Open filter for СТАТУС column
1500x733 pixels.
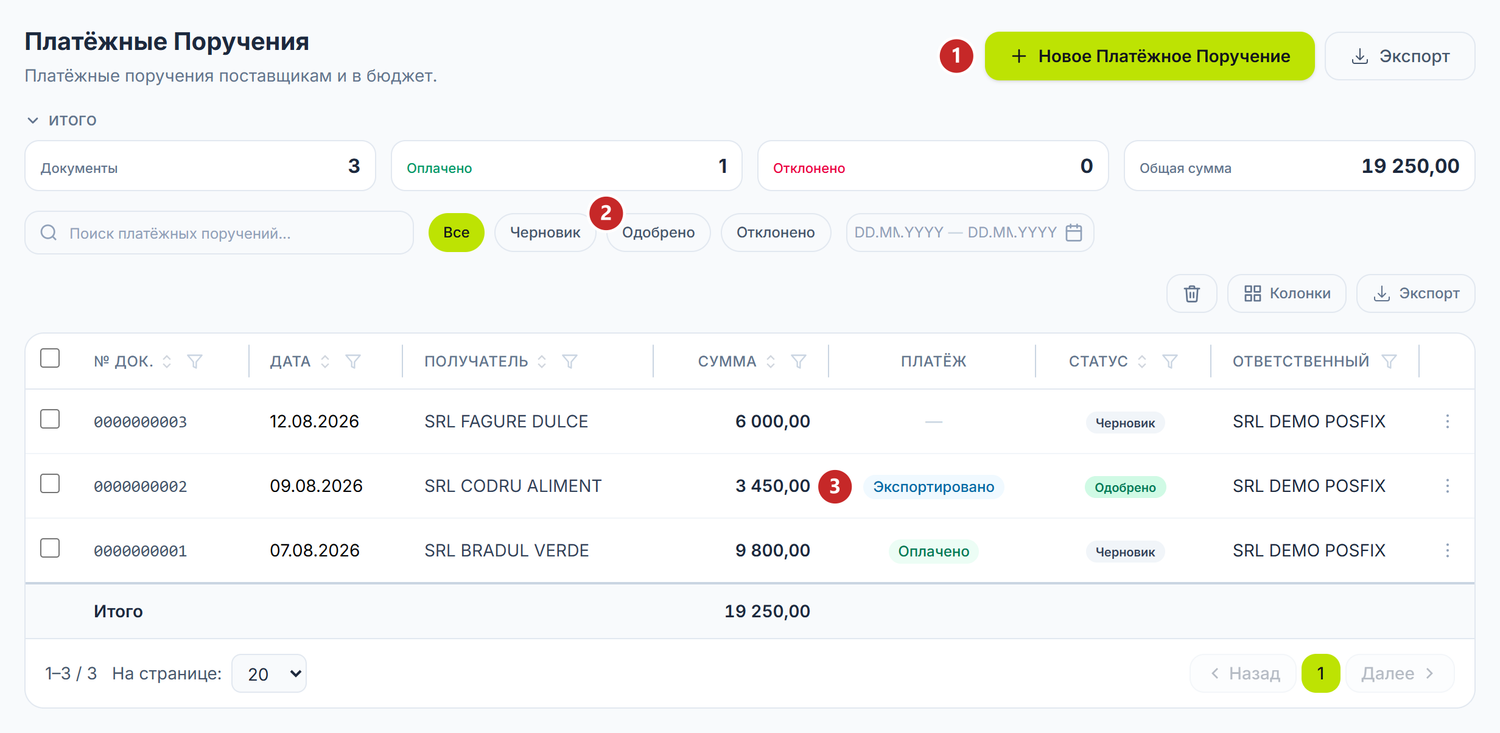[1170, 362]
